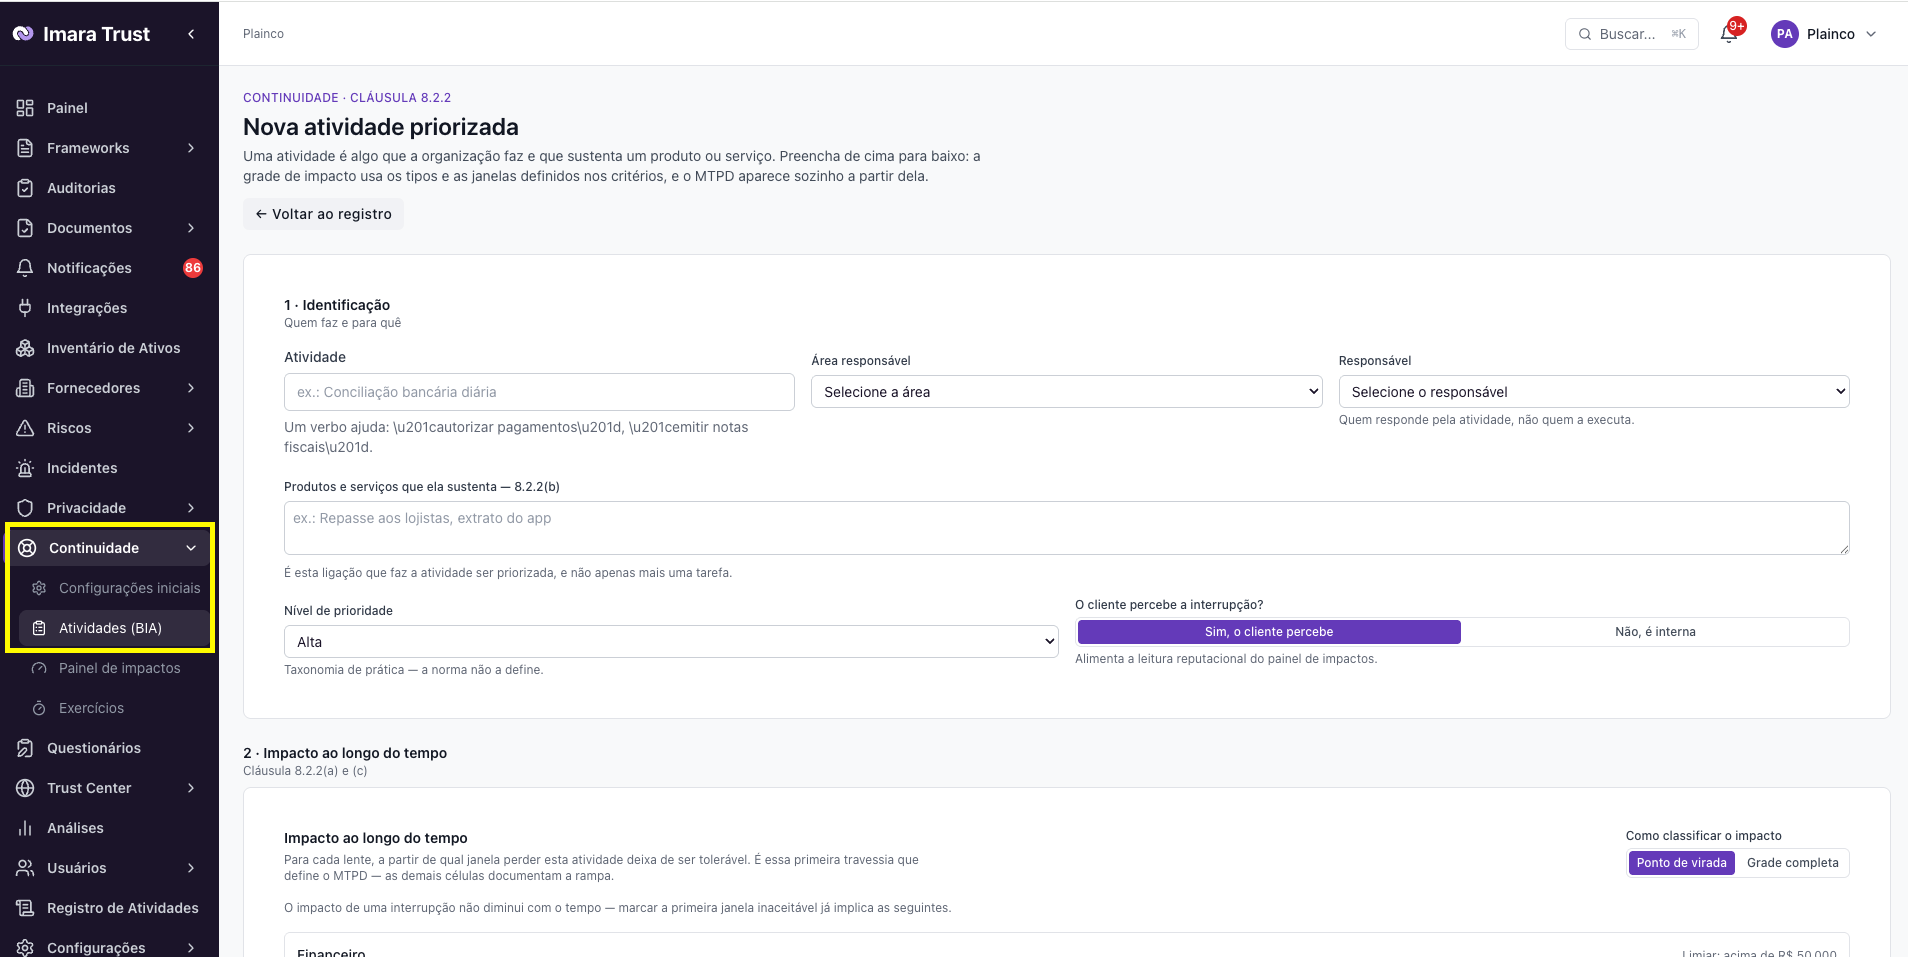Go to Documentos menu entry
This screenshot has width=1908, height=957.
pos(109,228)
